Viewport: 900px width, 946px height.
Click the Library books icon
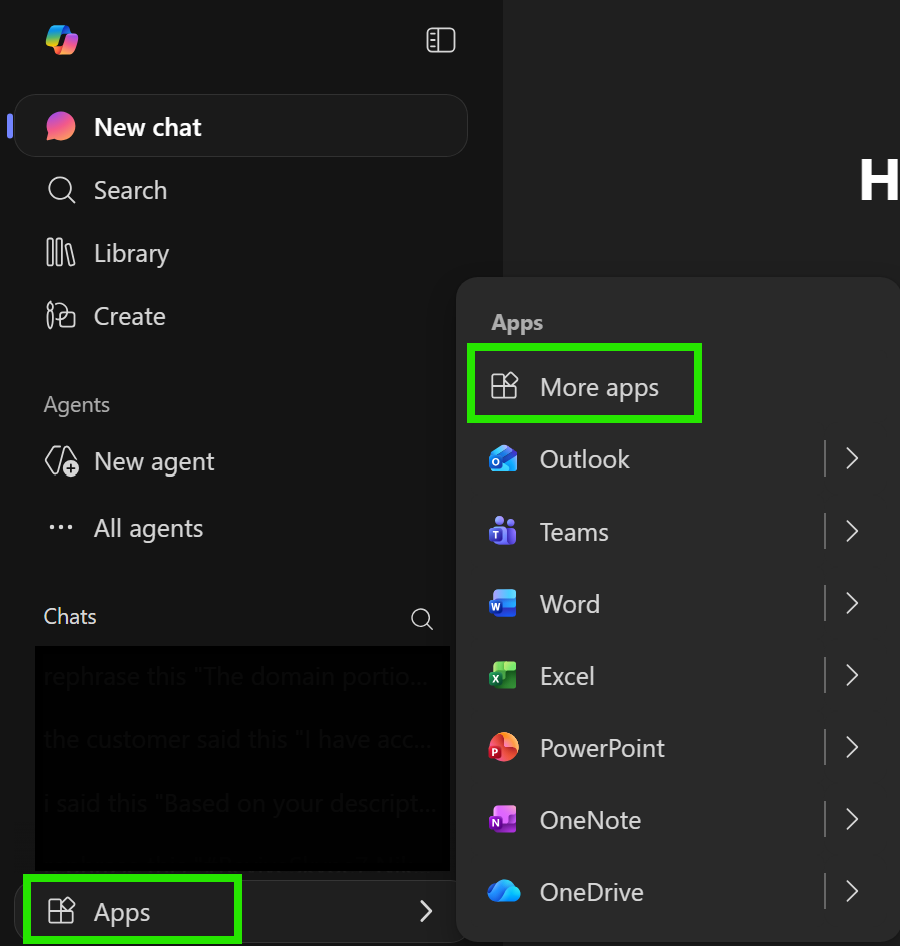61,252
